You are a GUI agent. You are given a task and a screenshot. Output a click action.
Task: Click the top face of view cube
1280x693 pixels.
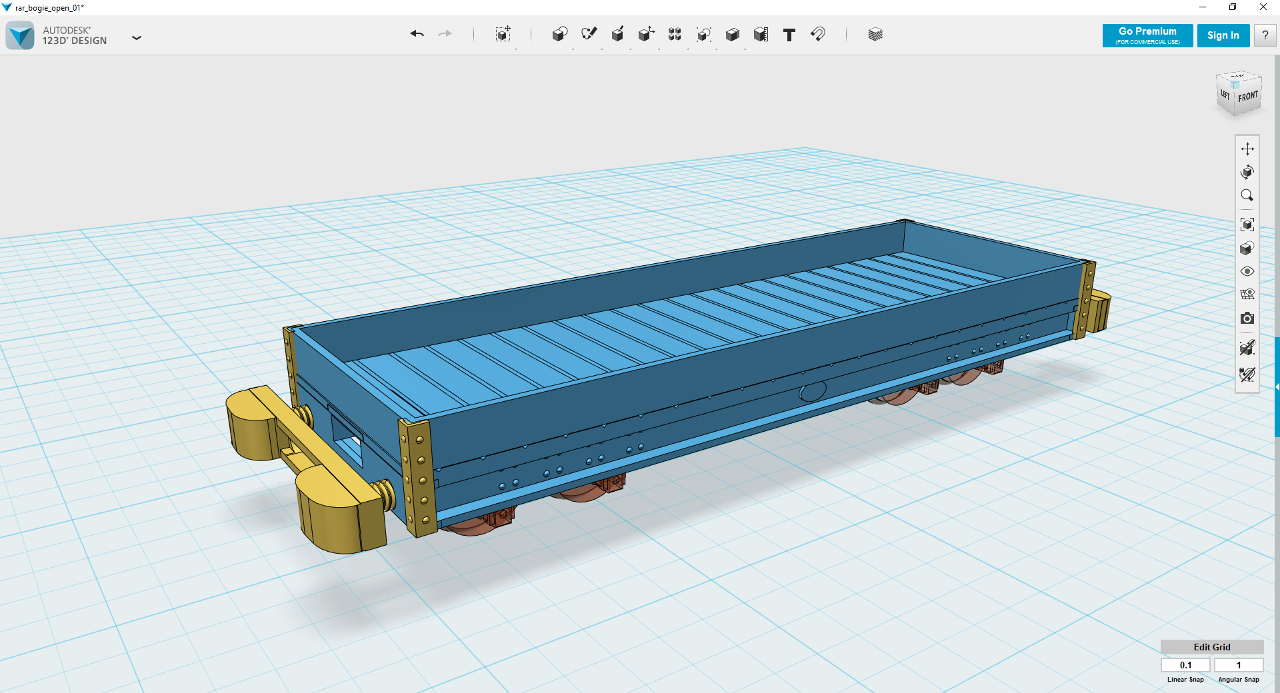1238,77
